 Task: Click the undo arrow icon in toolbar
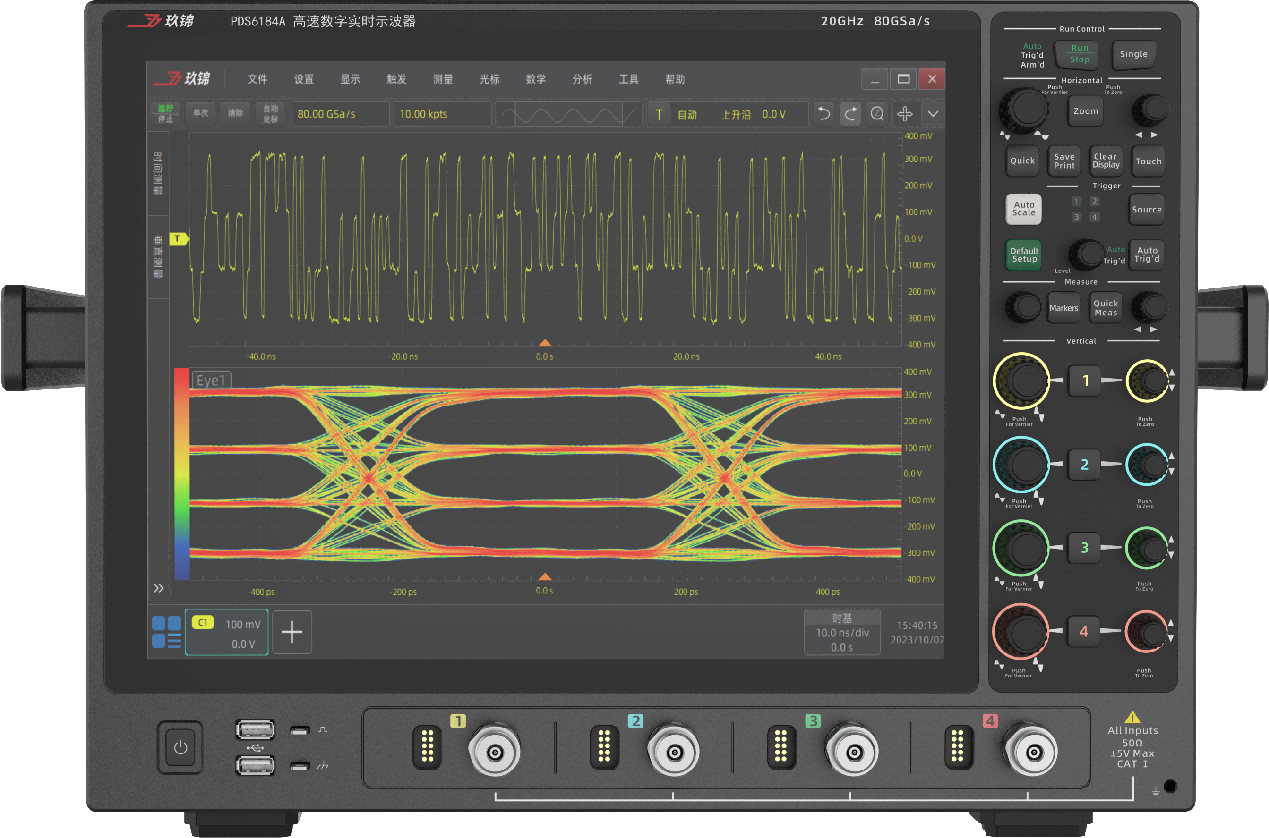824,114
